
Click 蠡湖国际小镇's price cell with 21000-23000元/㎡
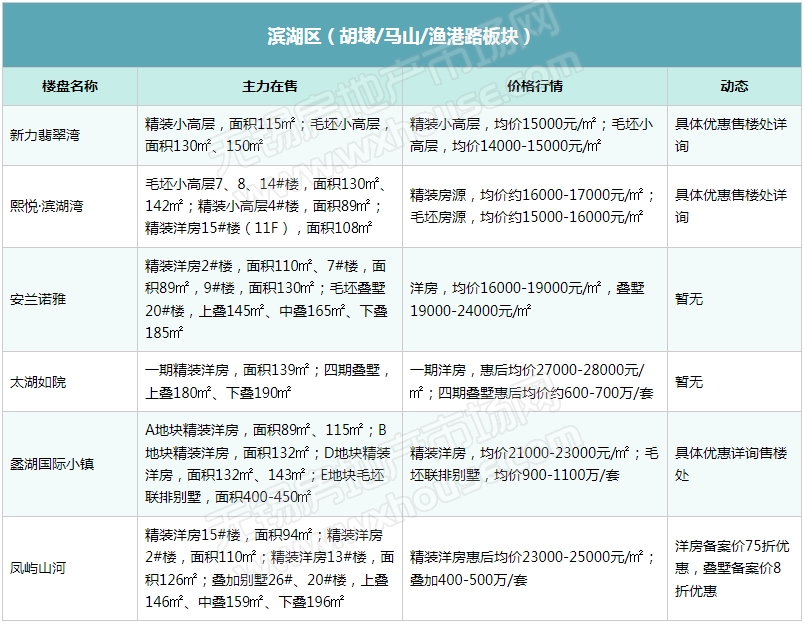point(534,463)
